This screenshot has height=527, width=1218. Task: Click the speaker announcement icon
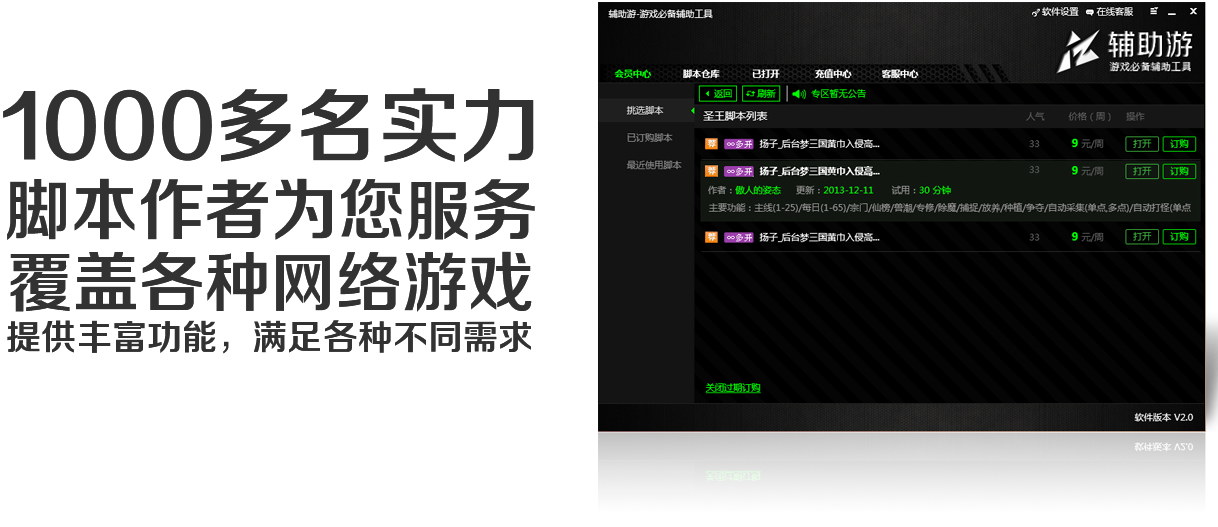798,94
